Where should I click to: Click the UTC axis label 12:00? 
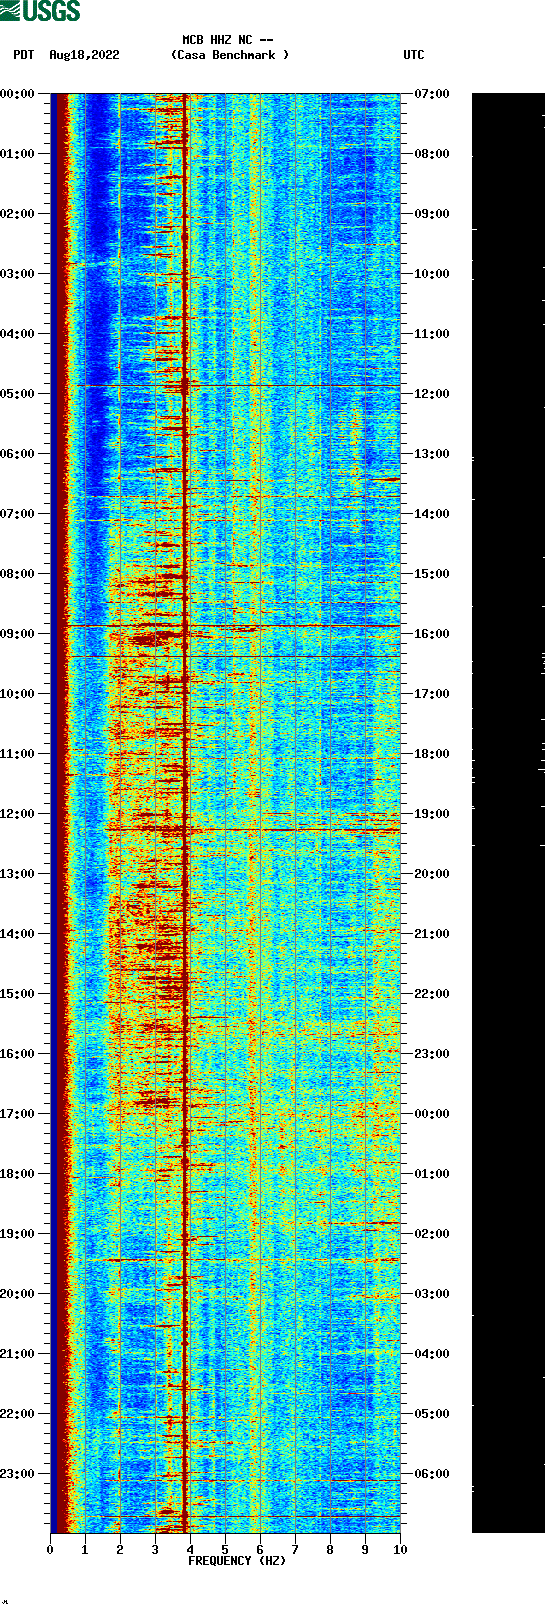click(432, 394)
